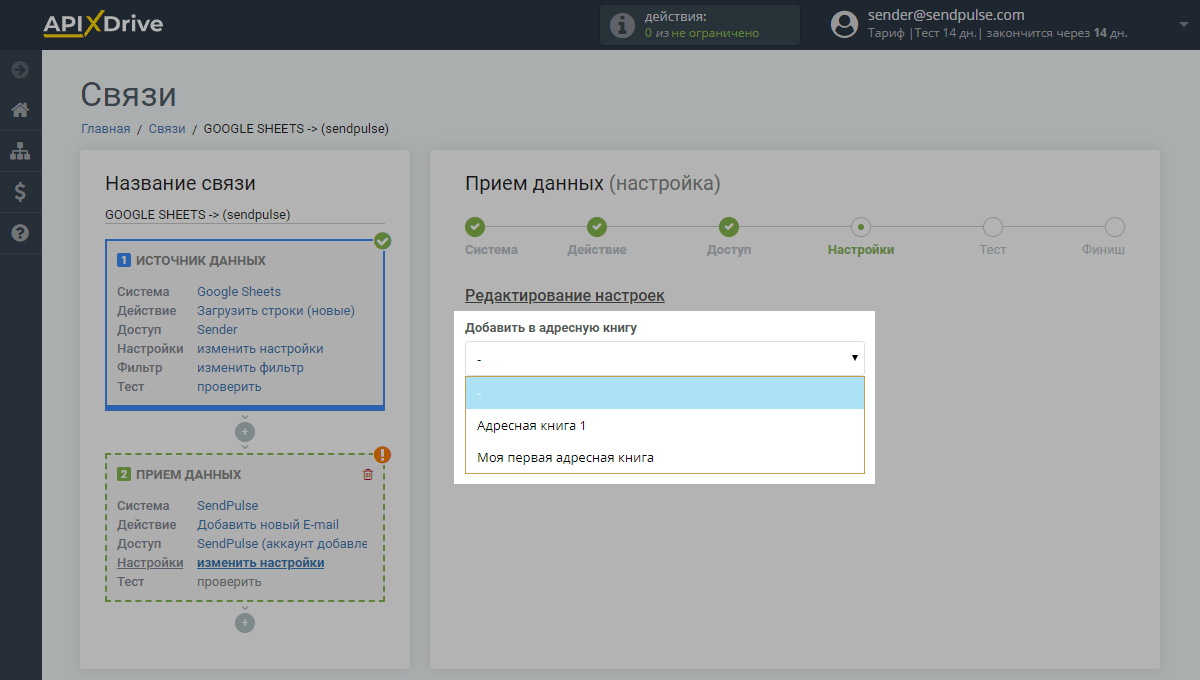The image size is (1200, 680).
Task: Click изменить фильтр link
Action: coord(250,368)
